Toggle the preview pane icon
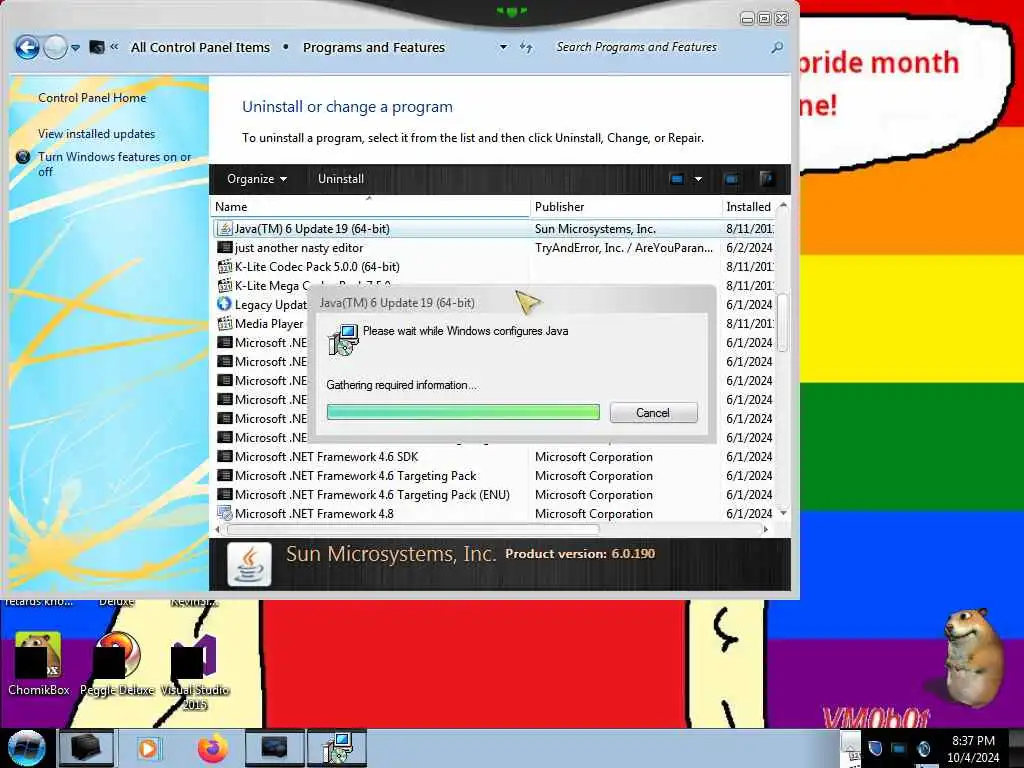 (731, 179)
